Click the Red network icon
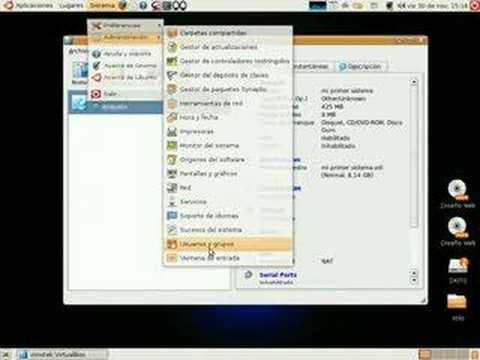480x360 pixels. [172, 188]
